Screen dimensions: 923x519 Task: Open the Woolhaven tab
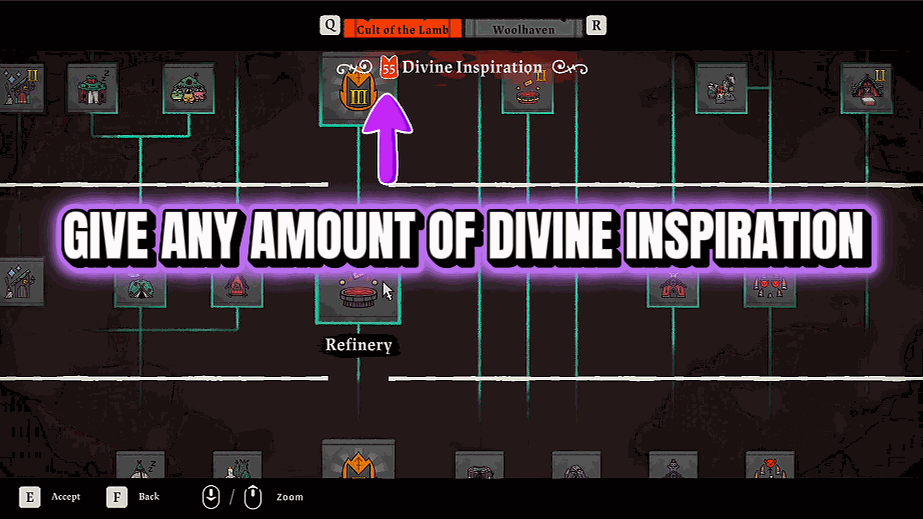(x=523, y=29)
